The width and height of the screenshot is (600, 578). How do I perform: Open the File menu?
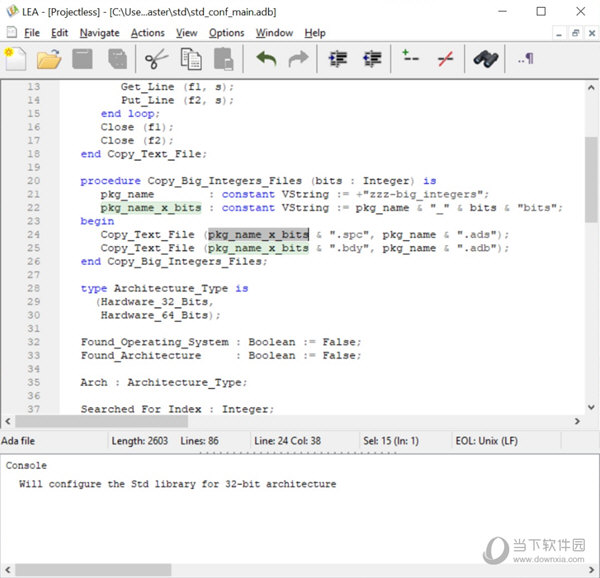[32, 33]
